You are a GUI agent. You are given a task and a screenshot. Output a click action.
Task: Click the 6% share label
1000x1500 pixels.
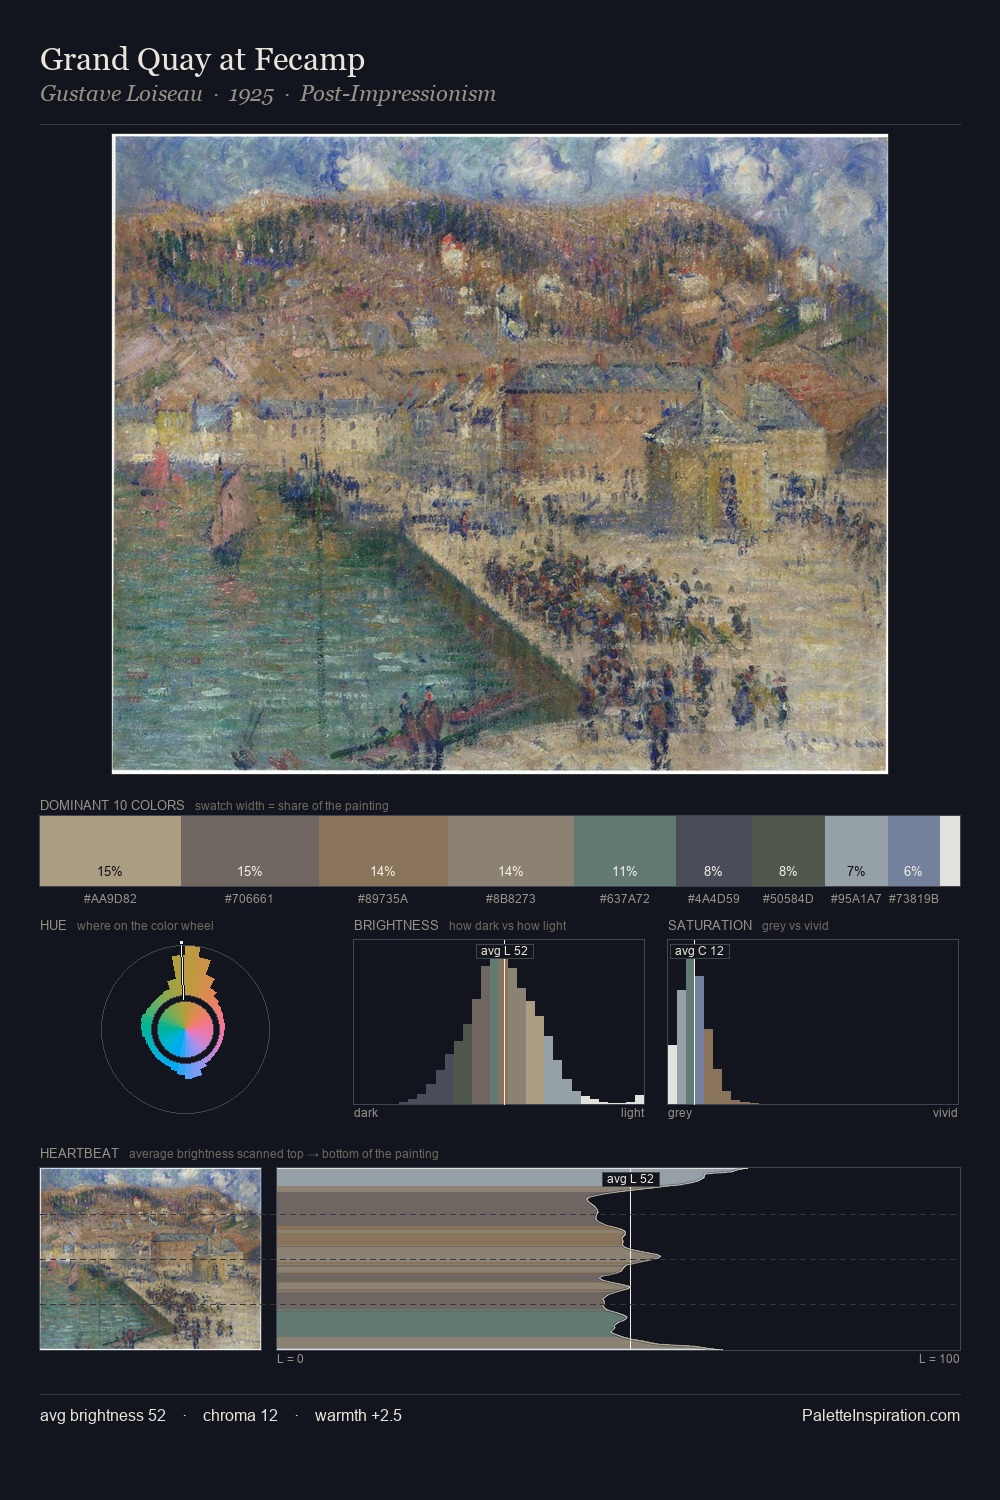(x=913, y=872)
